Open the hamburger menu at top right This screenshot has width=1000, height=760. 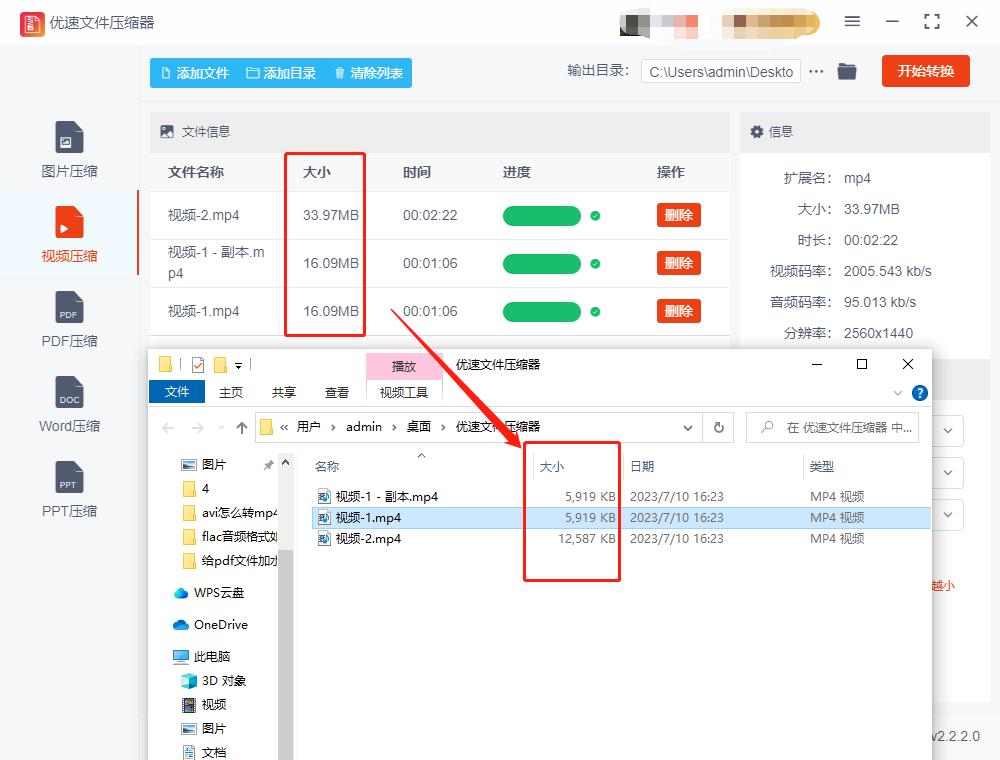pos(852,21)
